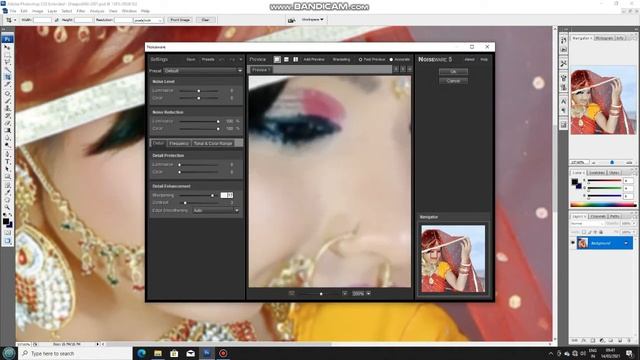Select Fast Preview radio button
The width and height of the screenshot is (640, 360).
click(360, 60)
